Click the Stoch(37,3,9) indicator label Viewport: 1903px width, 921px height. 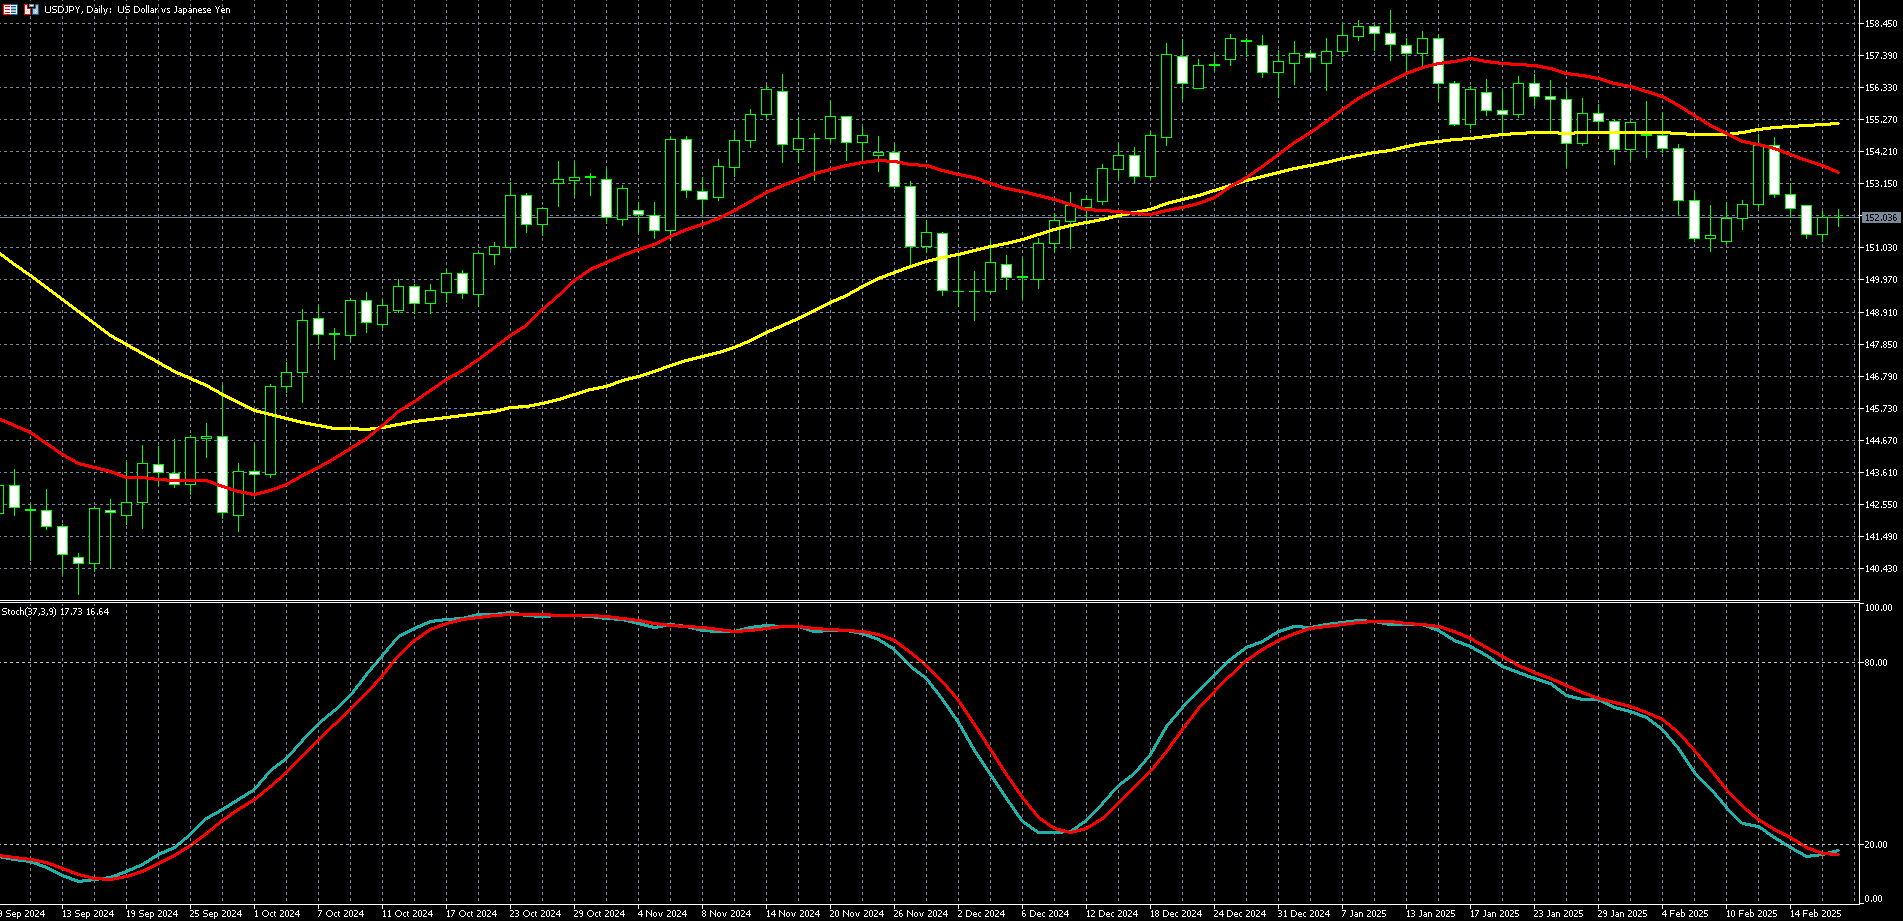[x=55, y=611]
